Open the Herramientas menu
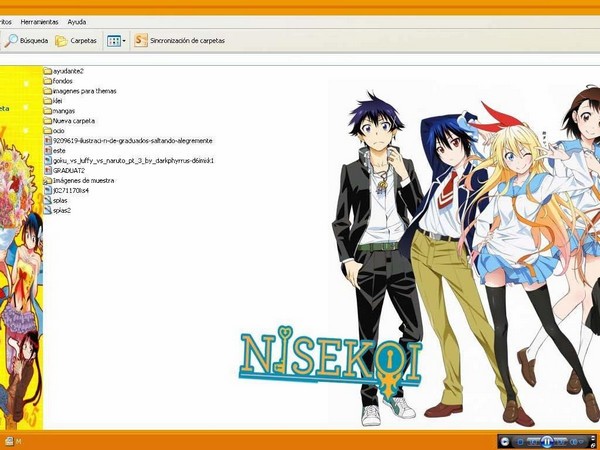Viewport: 600px width, 450px height. point(39,22)
